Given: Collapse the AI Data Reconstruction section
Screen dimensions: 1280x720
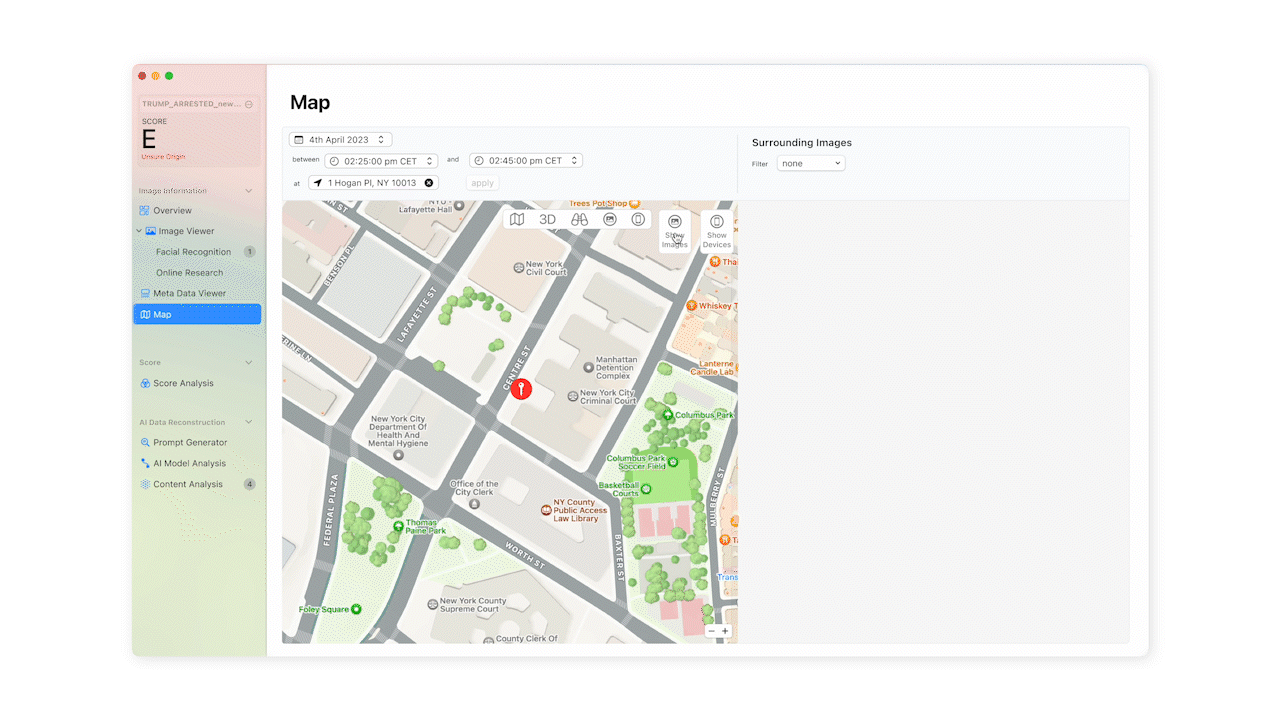Looking at the screenshot, I should coord(249,422).
